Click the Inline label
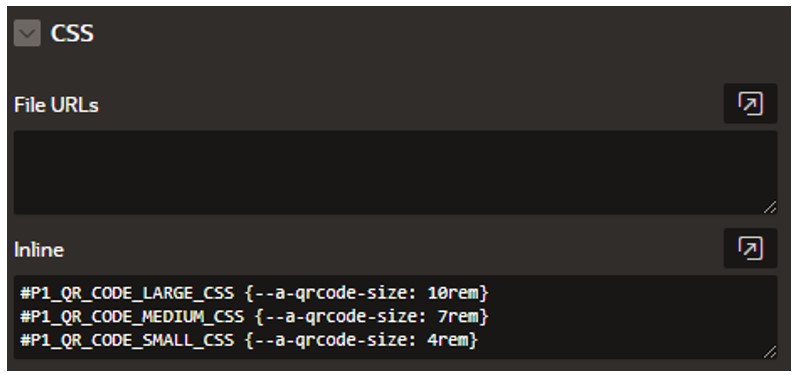 coord(39,250)
